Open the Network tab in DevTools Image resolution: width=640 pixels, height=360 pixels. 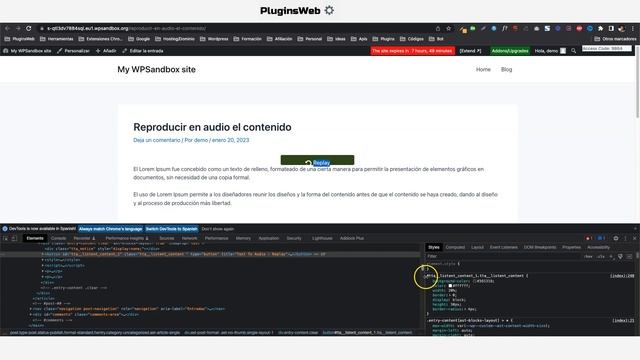click(x=189, y=238)
